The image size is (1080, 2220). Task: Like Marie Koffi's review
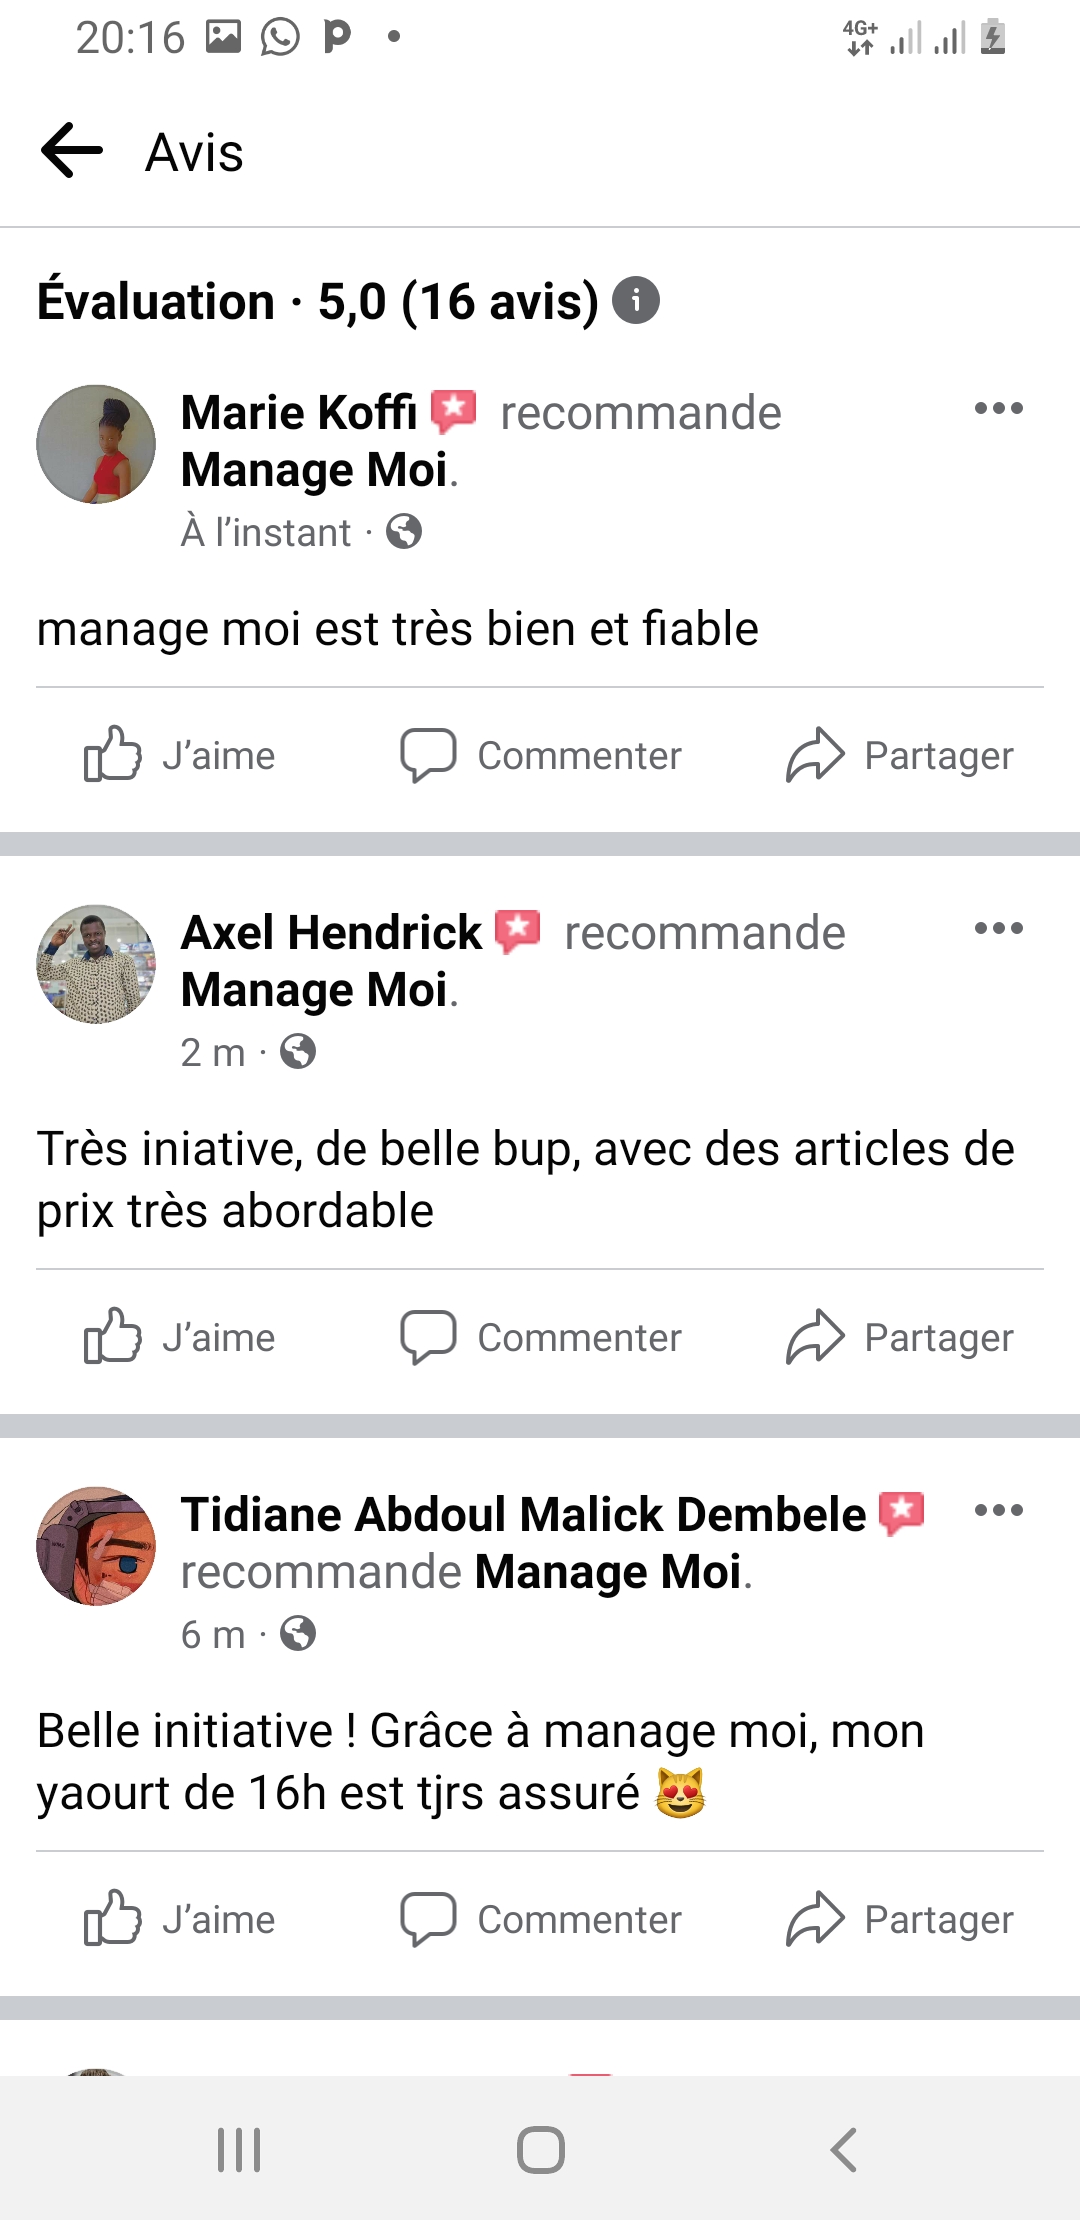pos(180,755)
